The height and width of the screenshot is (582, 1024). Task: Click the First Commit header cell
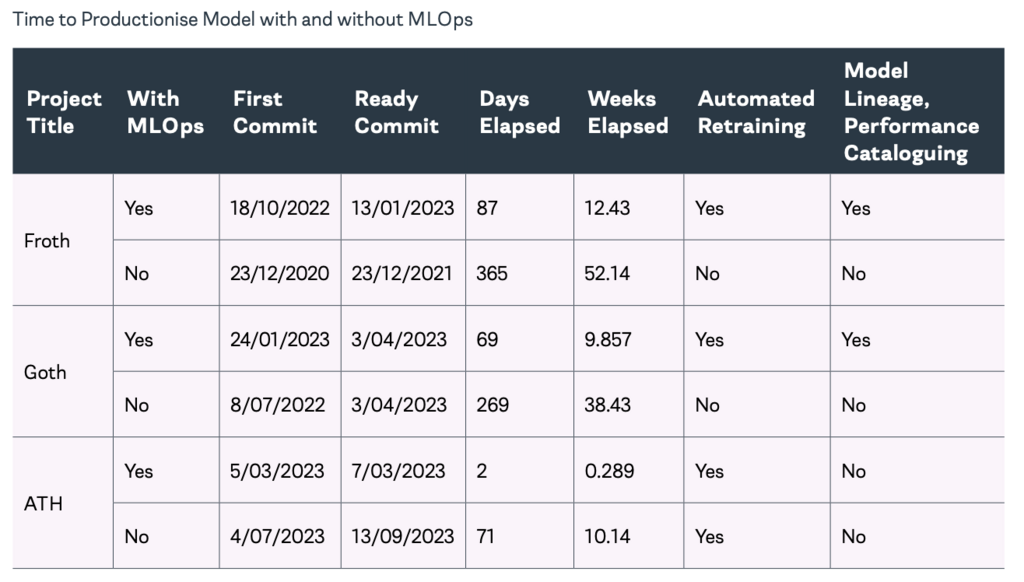280,112
